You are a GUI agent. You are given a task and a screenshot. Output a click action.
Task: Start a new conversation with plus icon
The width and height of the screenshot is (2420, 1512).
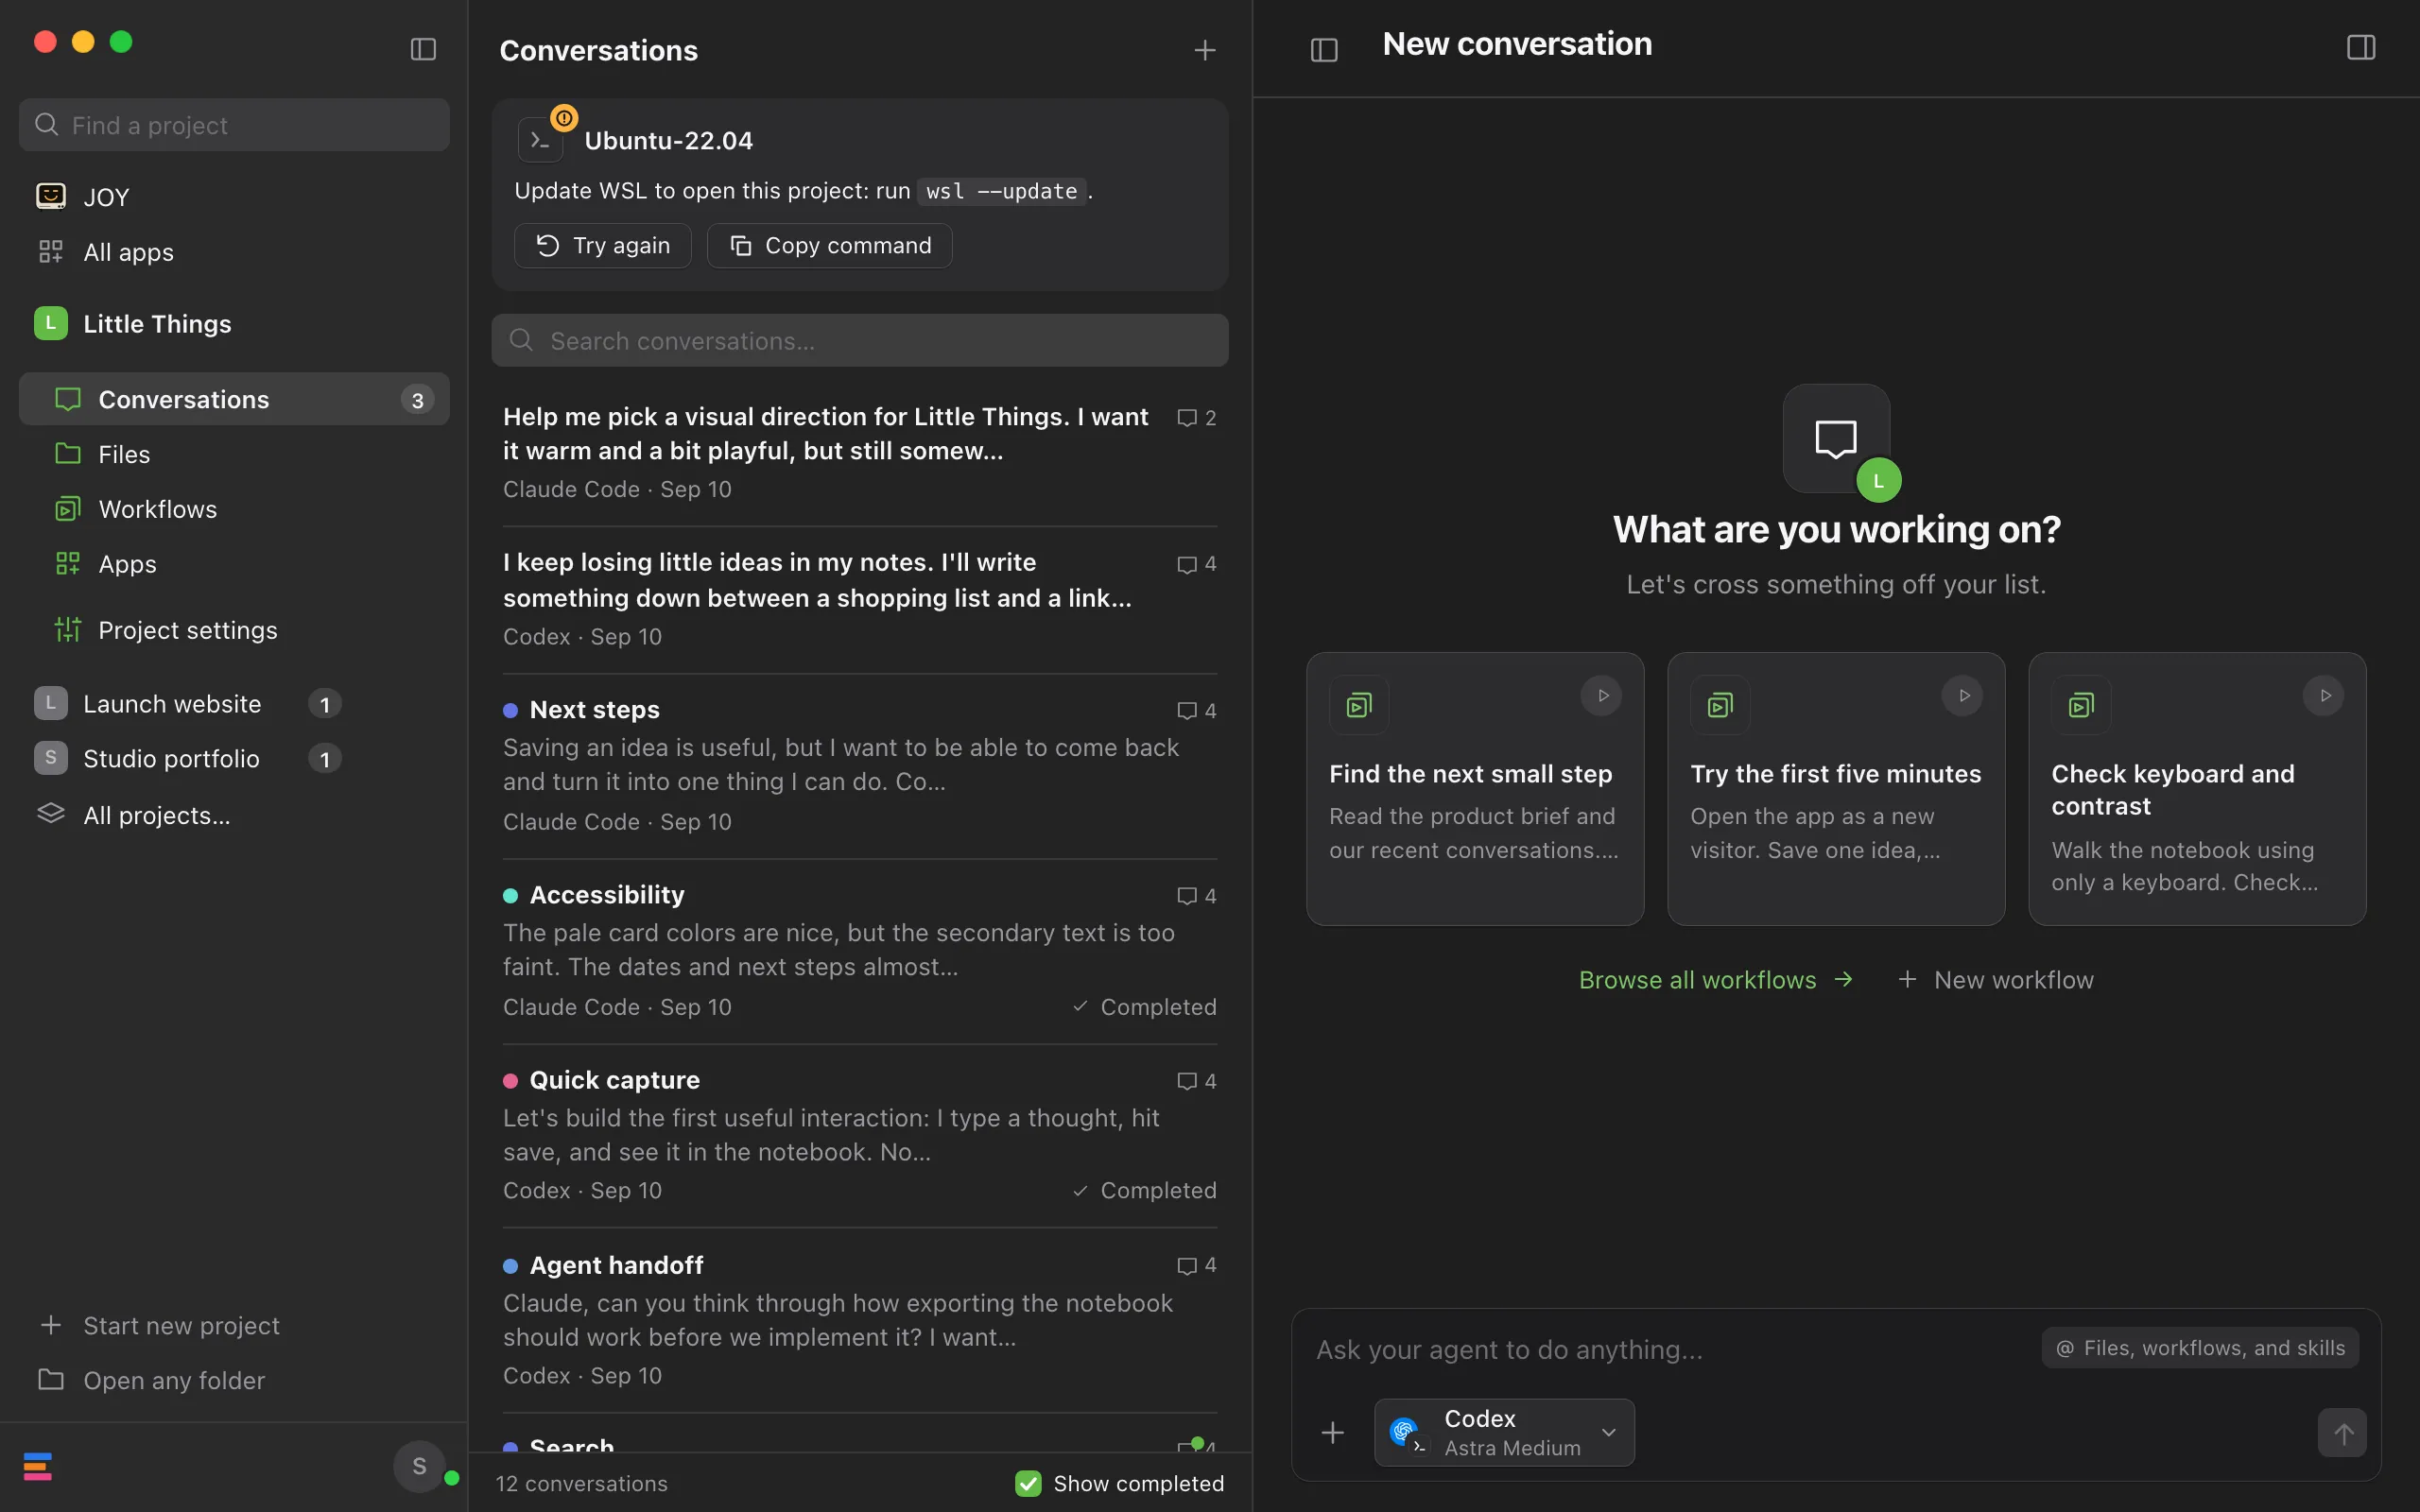click(x=1205, y=50)
